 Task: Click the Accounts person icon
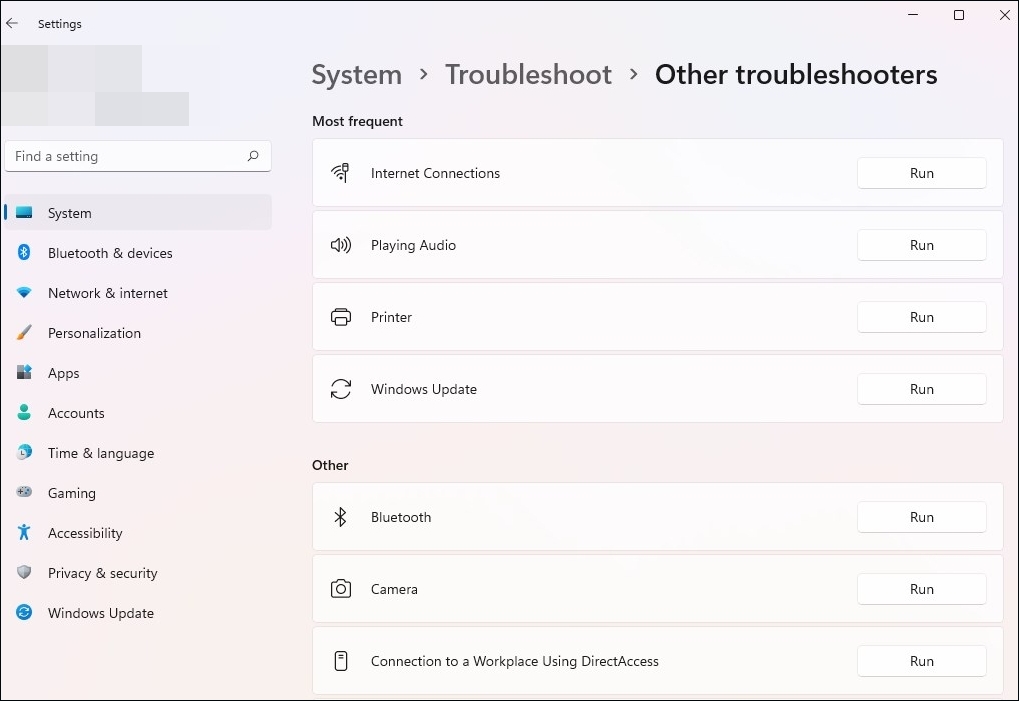[25, 413]
